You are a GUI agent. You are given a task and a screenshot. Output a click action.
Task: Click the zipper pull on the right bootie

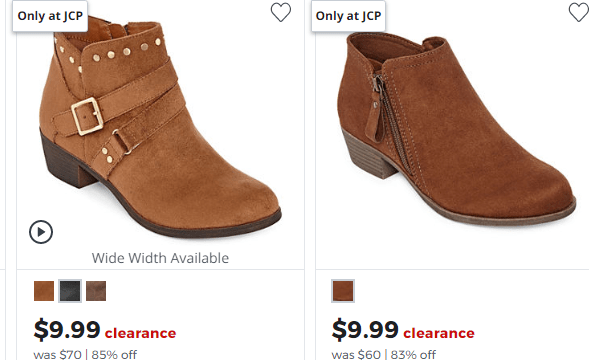374,121
